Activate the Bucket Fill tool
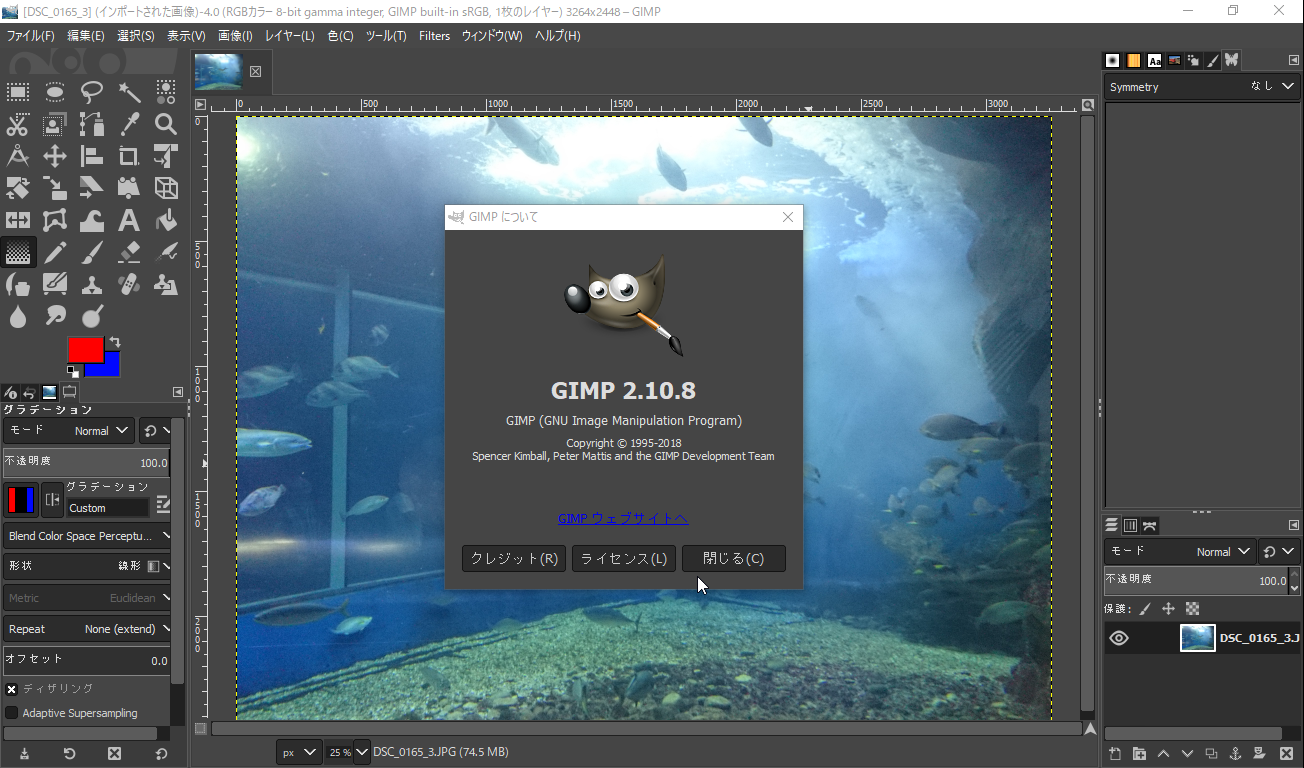Viewport: 1304px width, 768px height. click(x=166, y=220)
